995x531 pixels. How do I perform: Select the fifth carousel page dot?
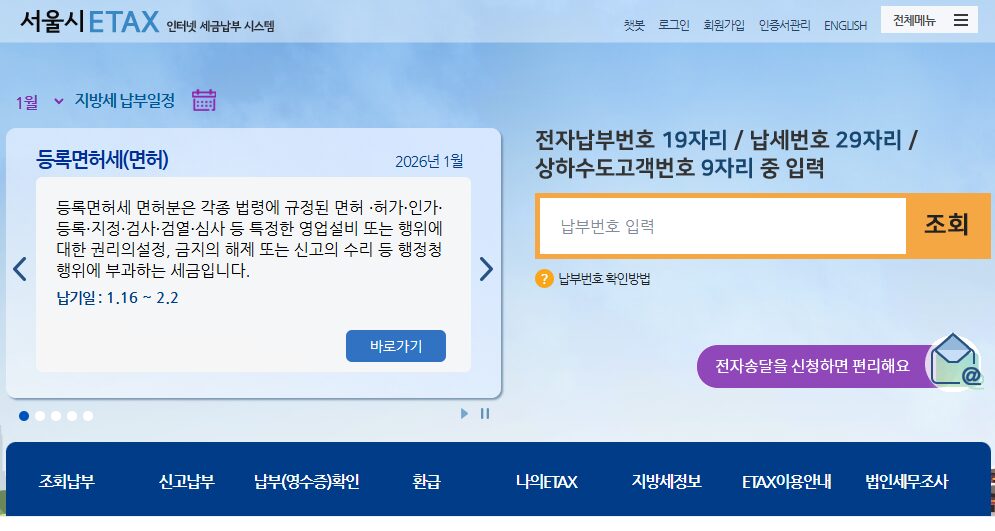click(88, 416)
